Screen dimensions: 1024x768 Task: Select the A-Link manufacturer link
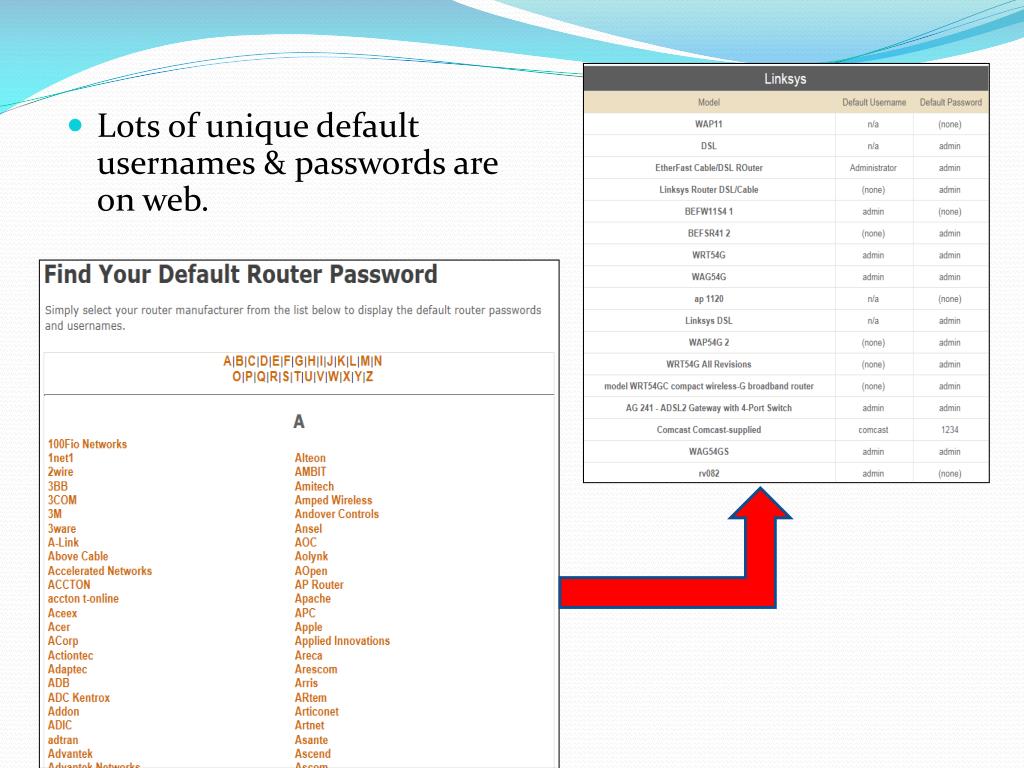63,543
